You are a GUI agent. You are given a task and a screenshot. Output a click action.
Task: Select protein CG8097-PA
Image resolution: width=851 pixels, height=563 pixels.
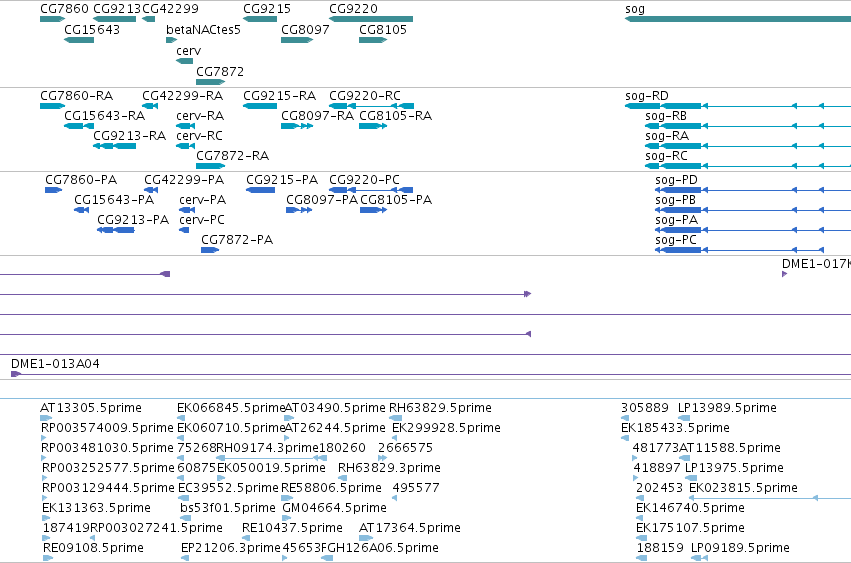[x=322, y=200]
